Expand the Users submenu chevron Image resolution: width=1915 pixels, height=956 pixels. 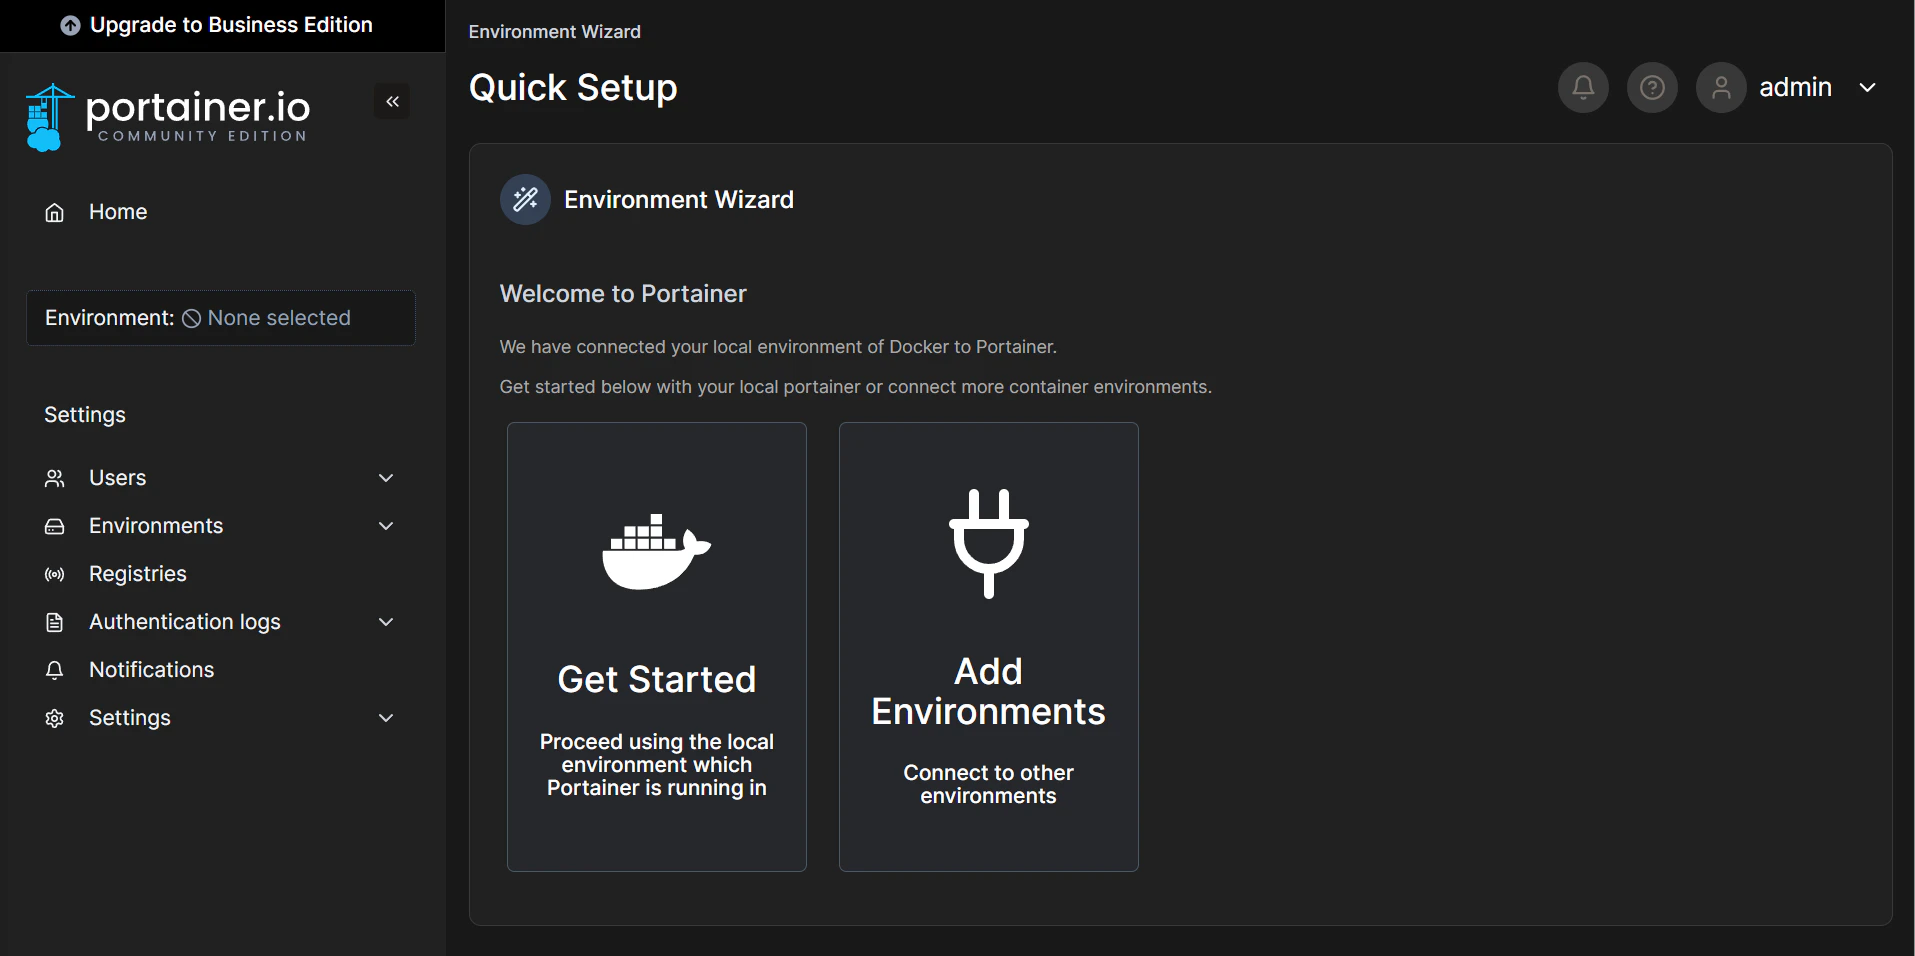click(386, 478)
